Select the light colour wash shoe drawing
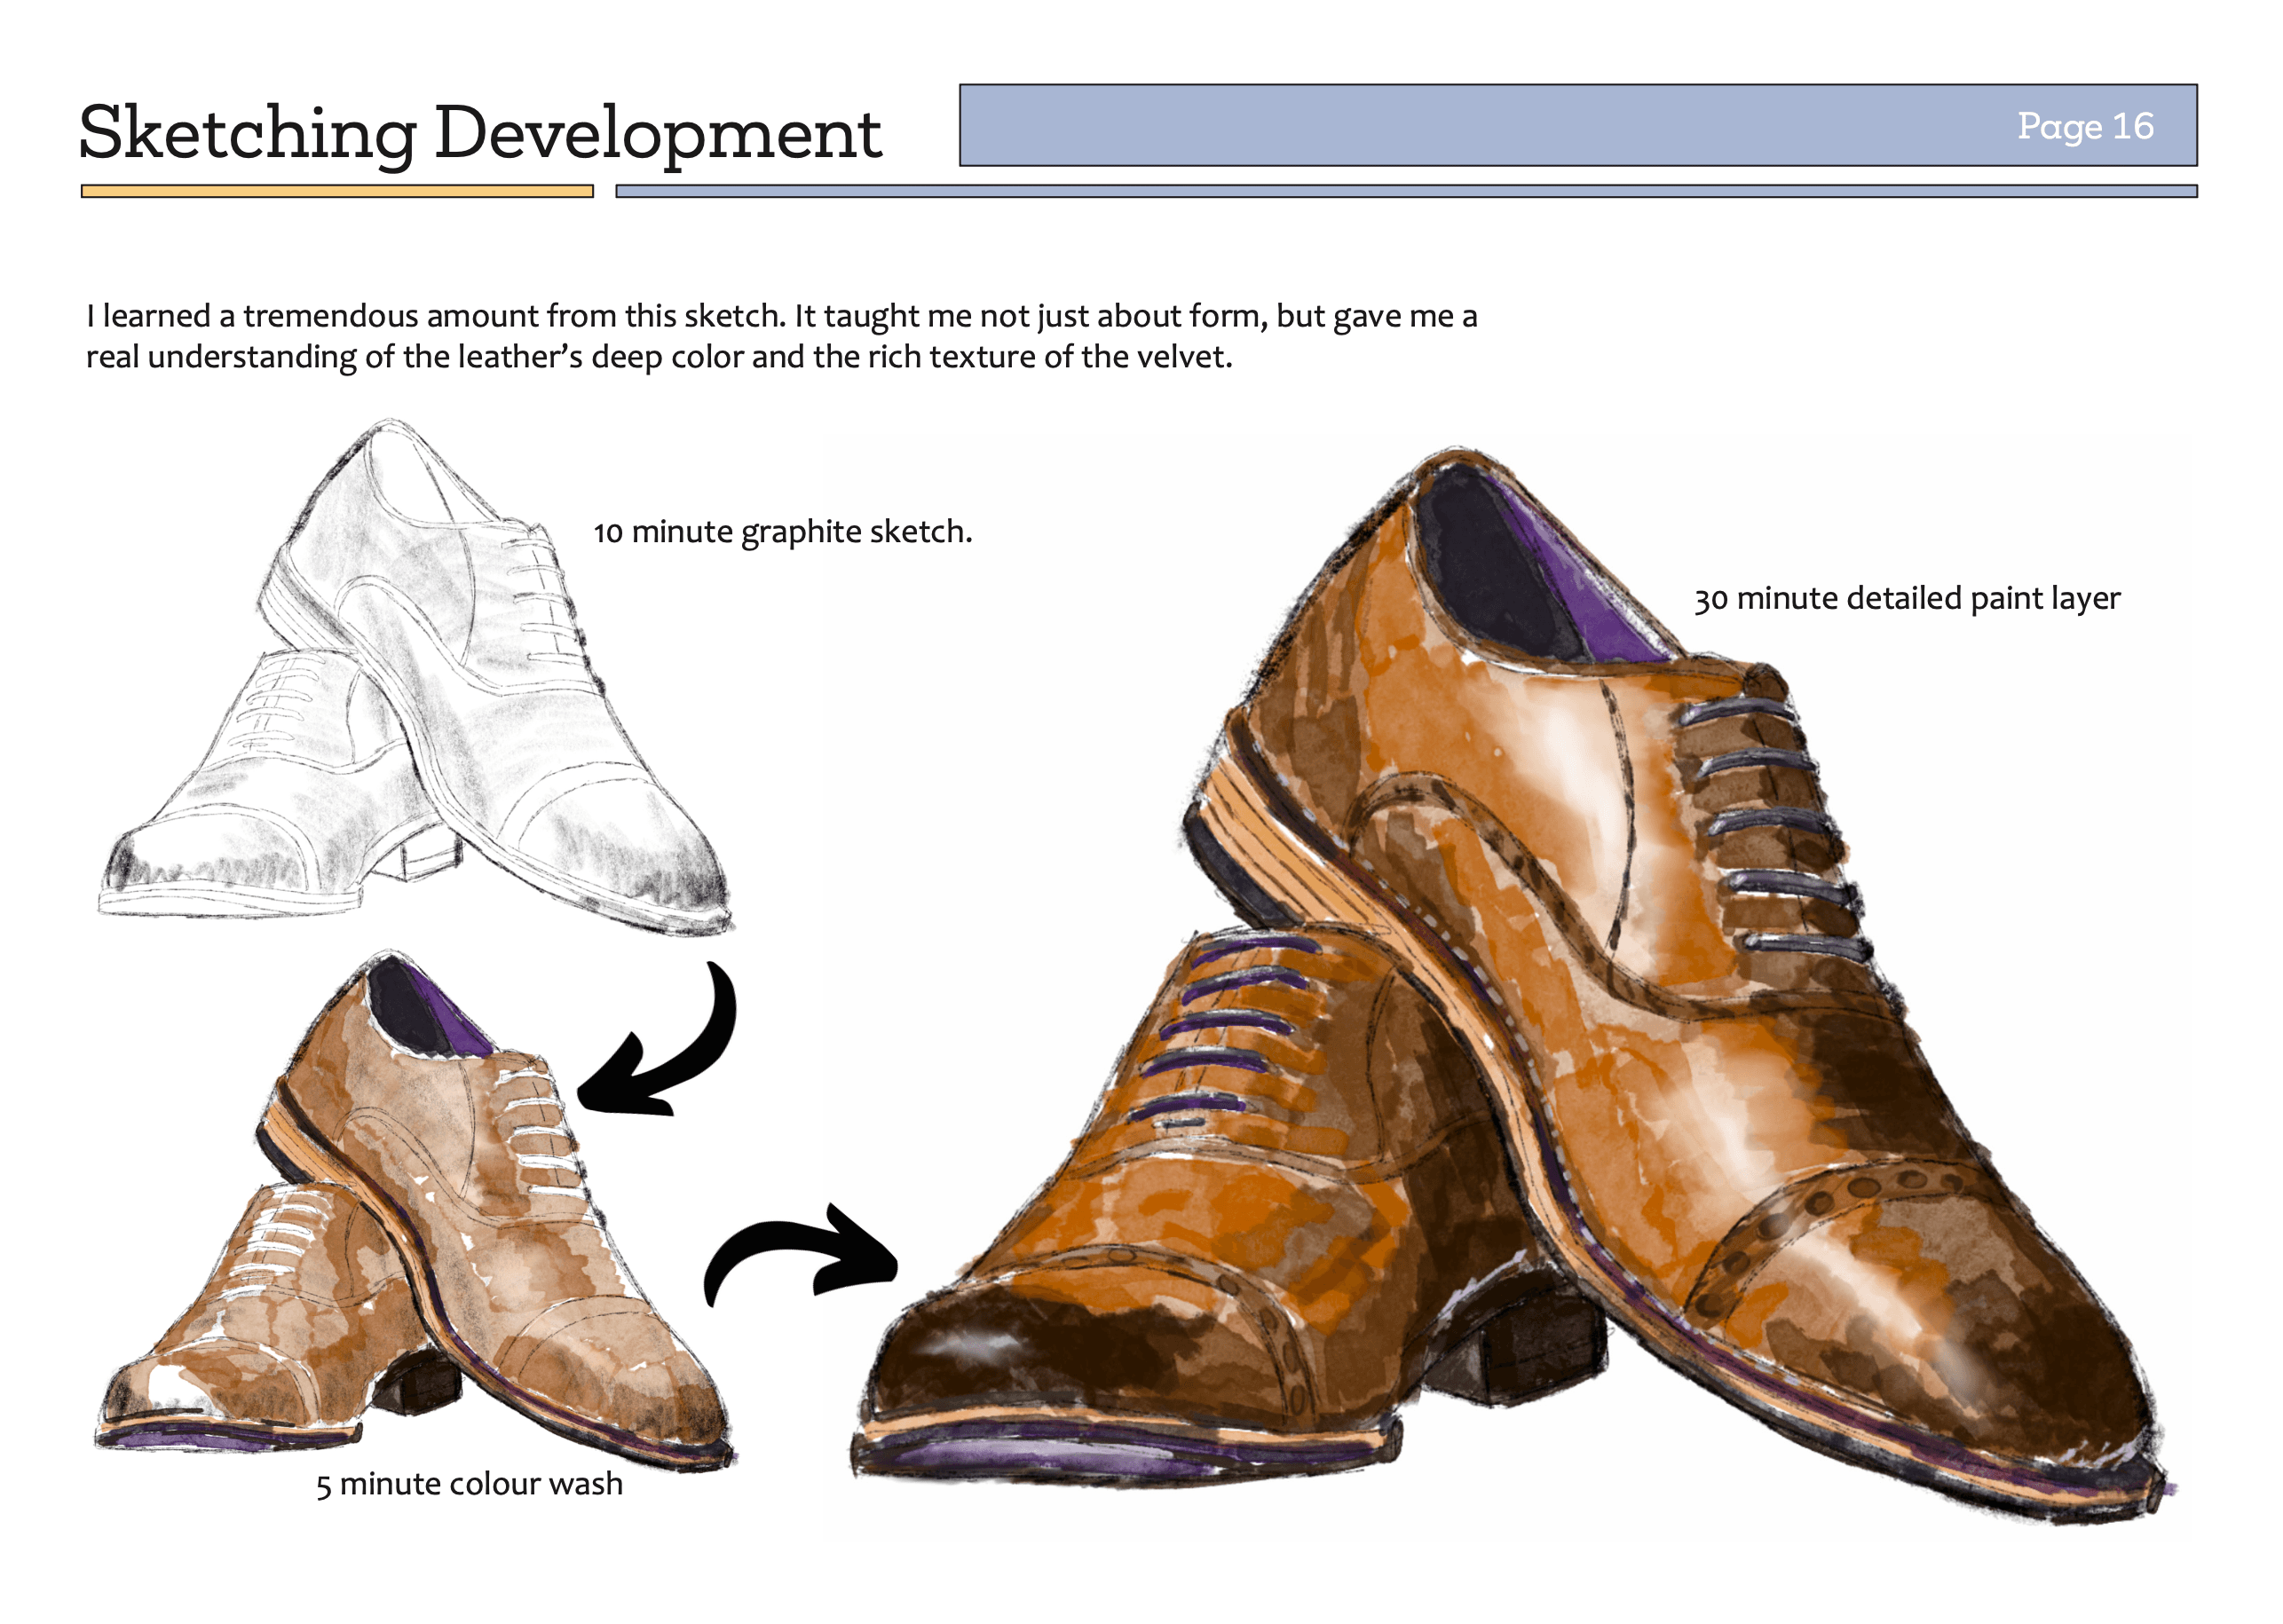 (416, 1210)
